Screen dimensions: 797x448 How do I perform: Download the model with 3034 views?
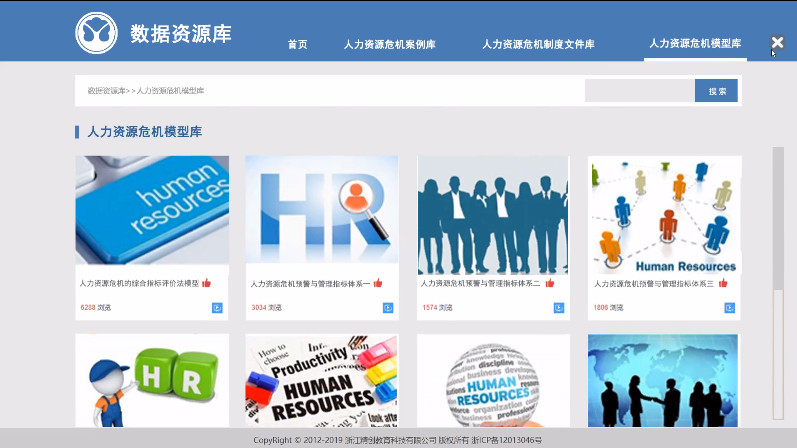click(x=388, y=308)
